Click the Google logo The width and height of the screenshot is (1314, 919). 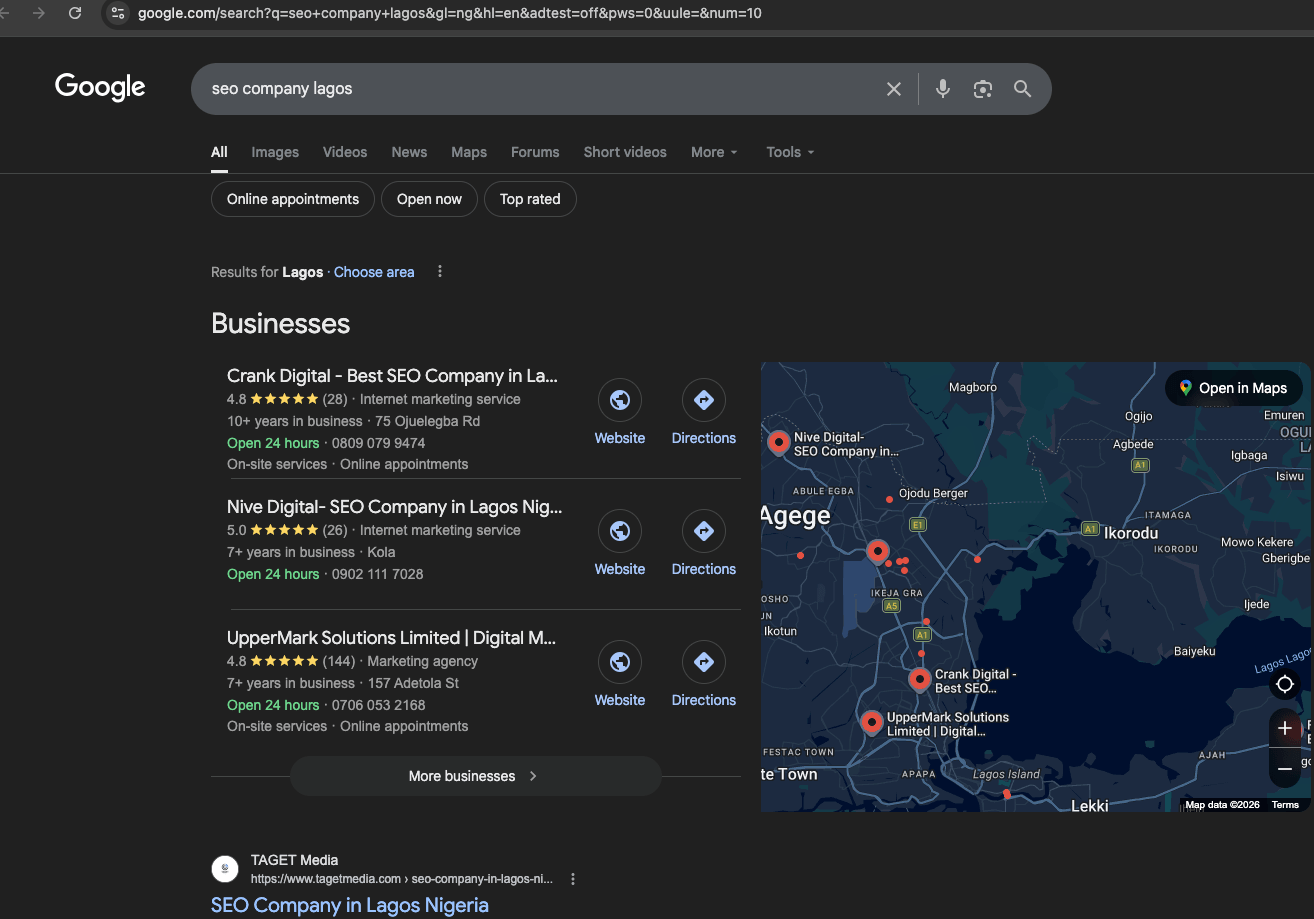coord(100,88)
